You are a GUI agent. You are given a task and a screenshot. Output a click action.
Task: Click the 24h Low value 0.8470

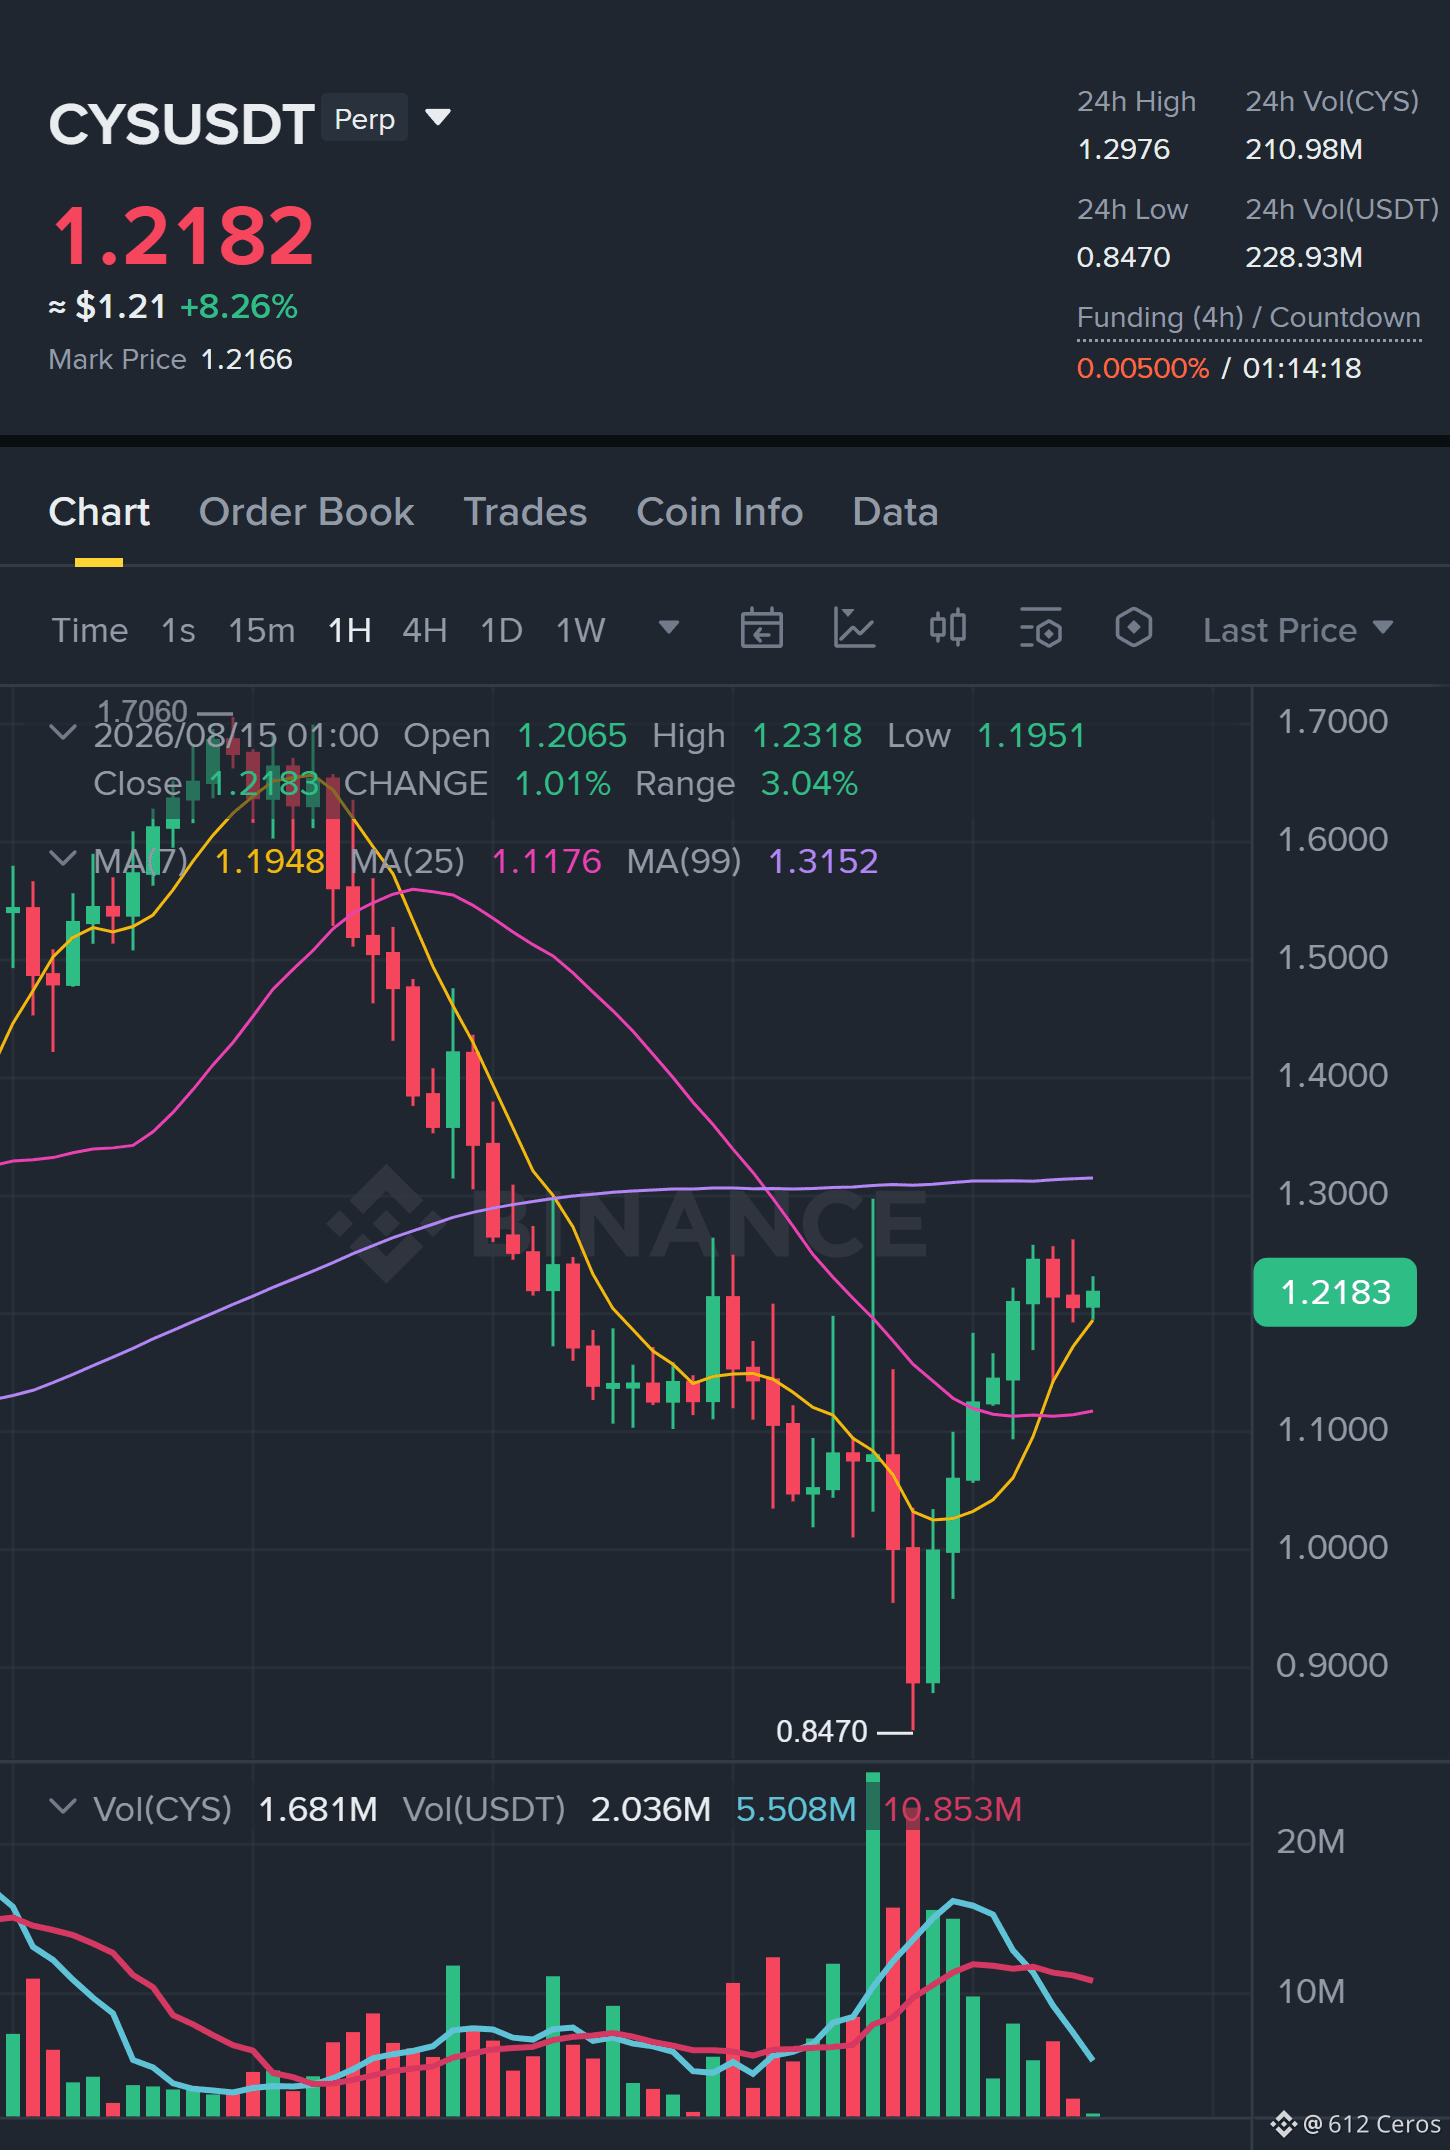1123,257
